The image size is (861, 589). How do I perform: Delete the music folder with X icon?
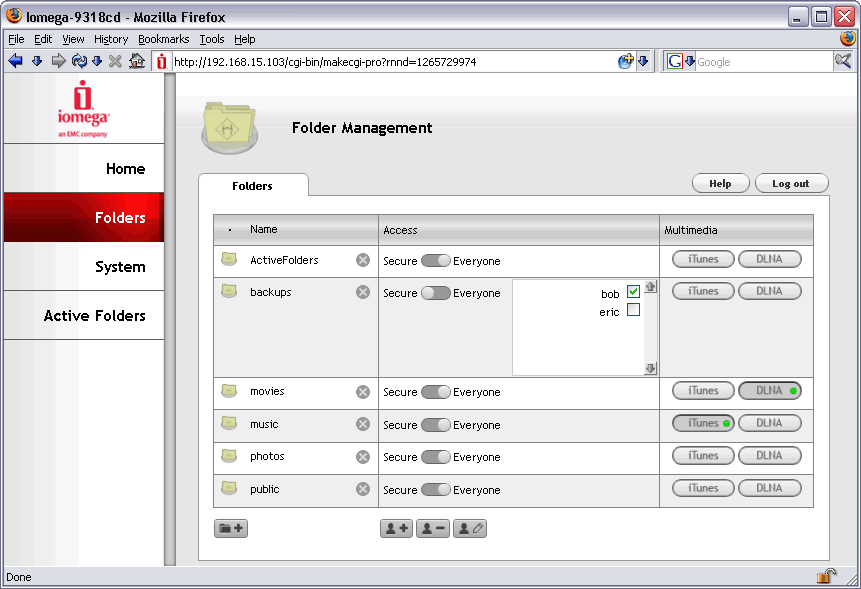362,424
